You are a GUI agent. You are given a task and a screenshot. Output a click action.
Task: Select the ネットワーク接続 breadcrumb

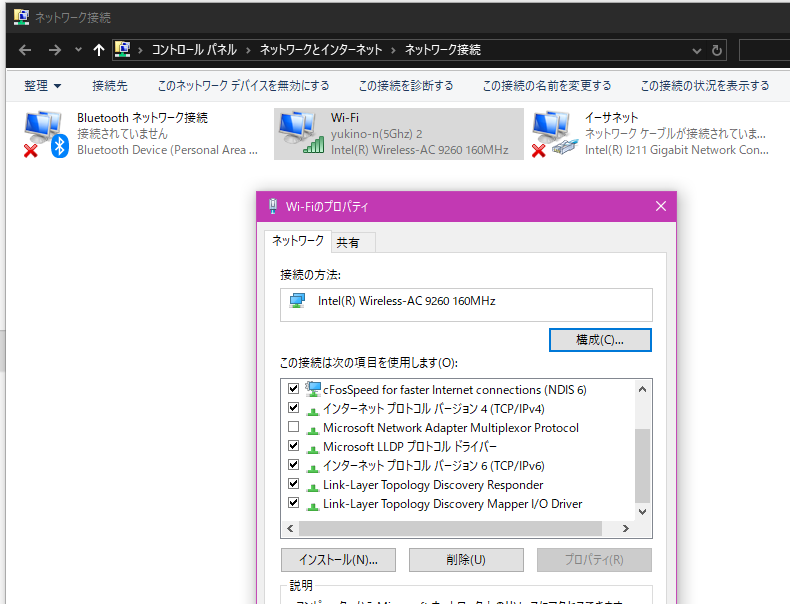(443, 50)
